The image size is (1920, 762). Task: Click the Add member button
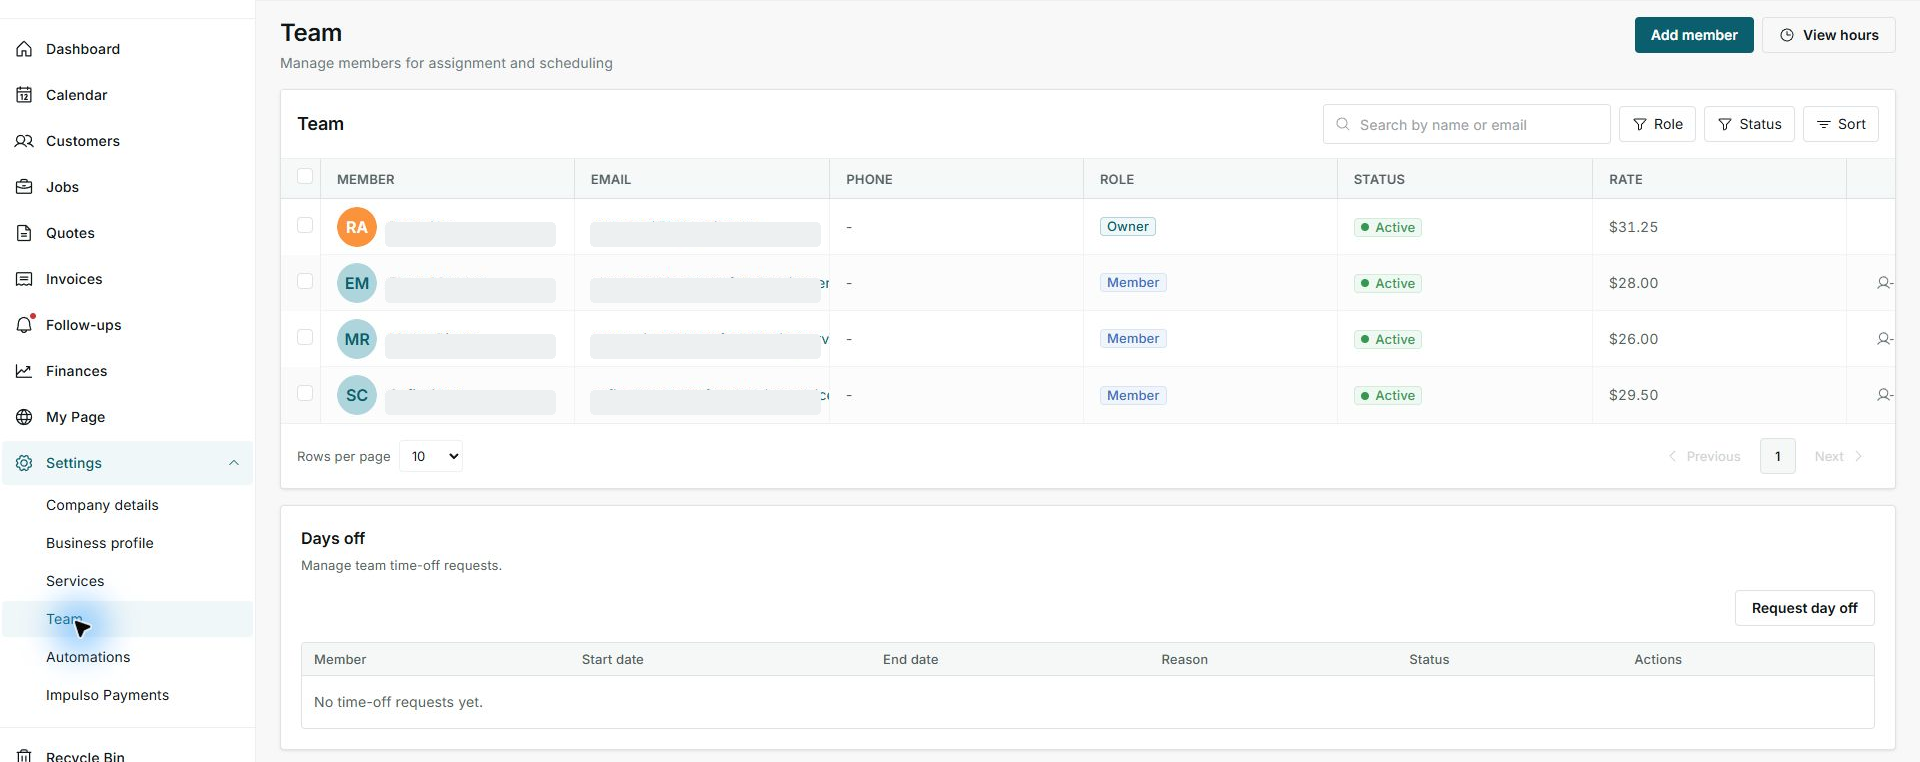pos(1694,35)
